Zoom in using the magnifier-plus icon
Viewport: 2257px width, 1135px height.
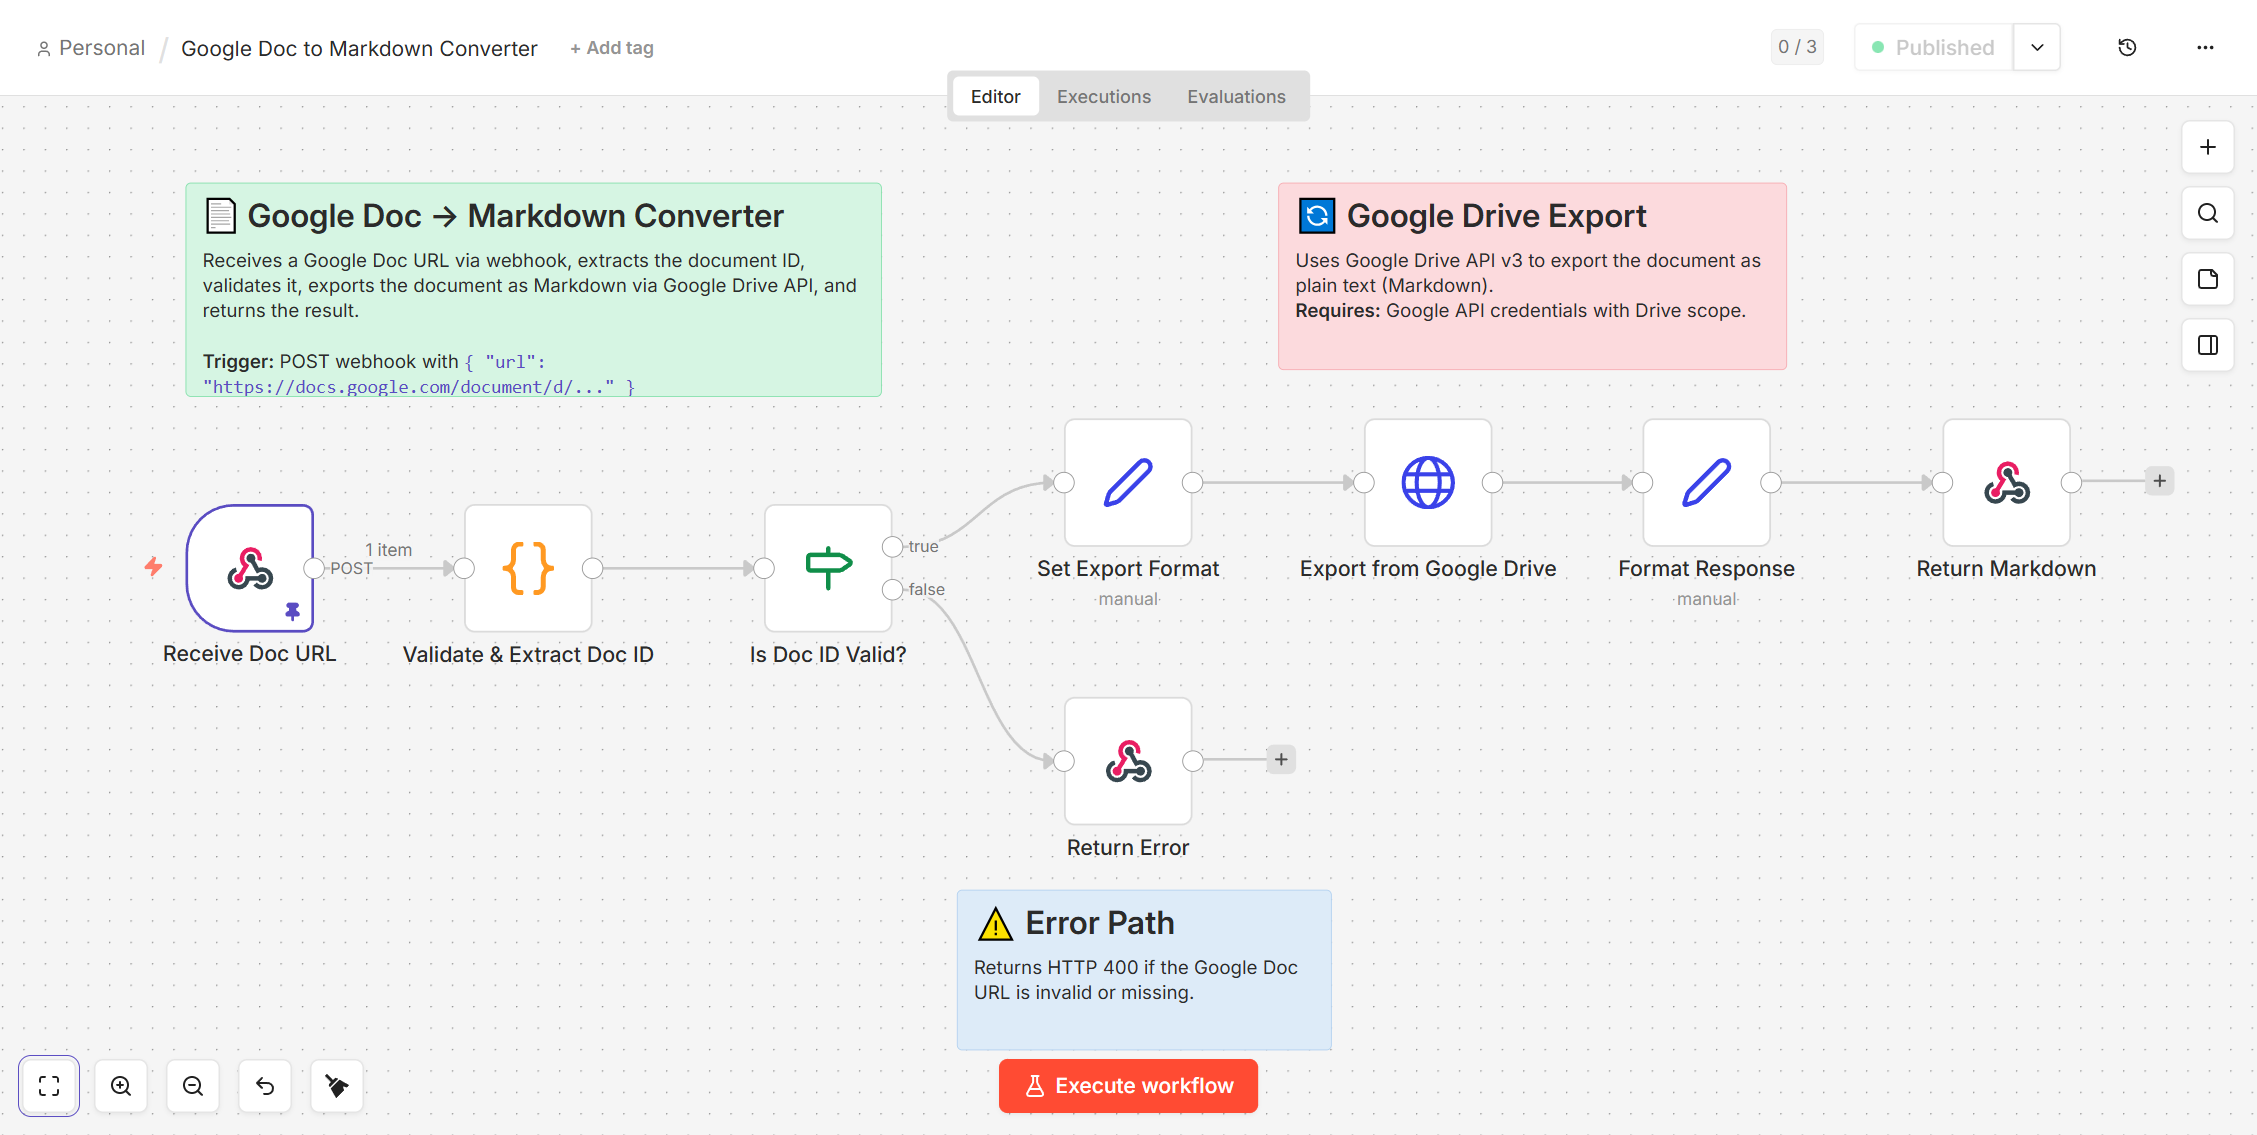pyautogui.click(x=121, y=1085)
